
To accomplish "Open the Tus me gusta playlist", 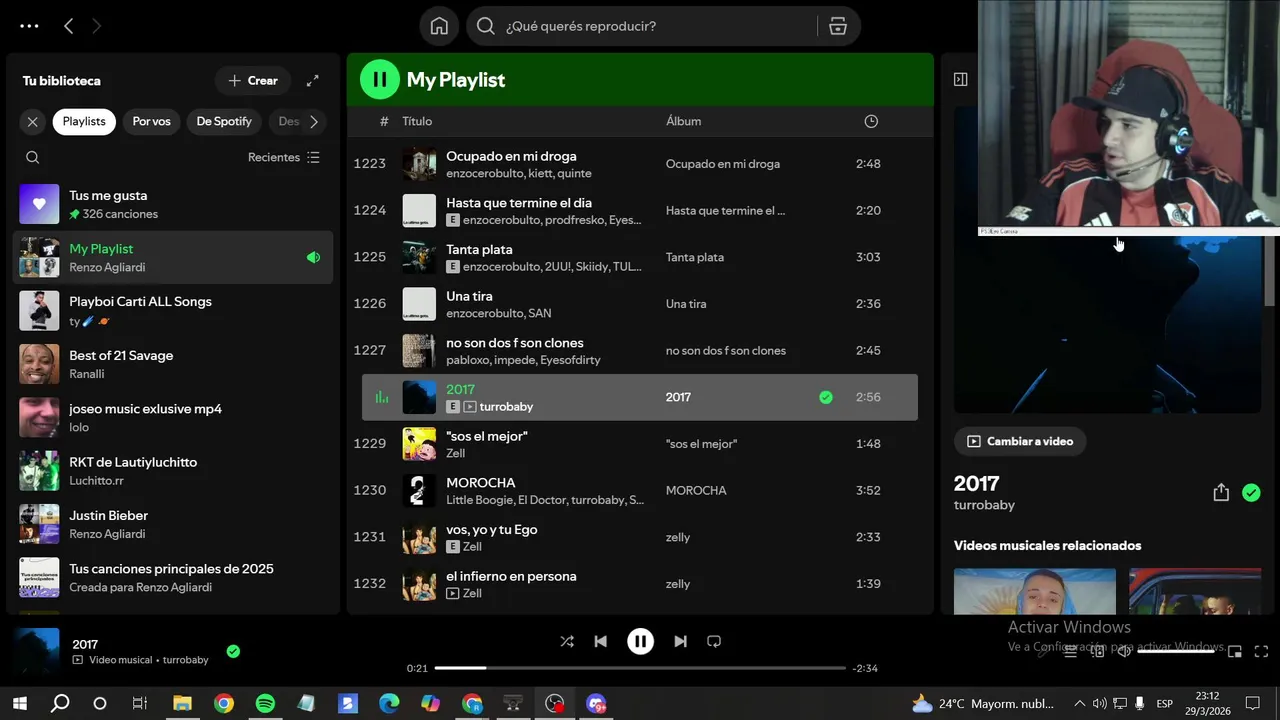I will [173, 204].
